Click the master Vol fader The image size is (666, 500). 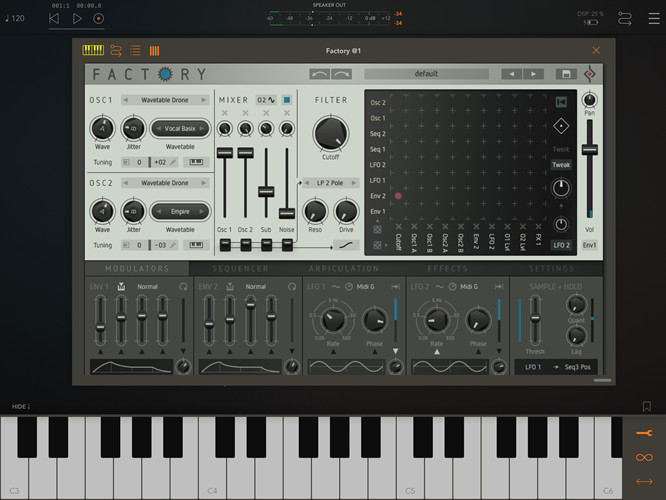pyautogui.click(x=590, y=150)
